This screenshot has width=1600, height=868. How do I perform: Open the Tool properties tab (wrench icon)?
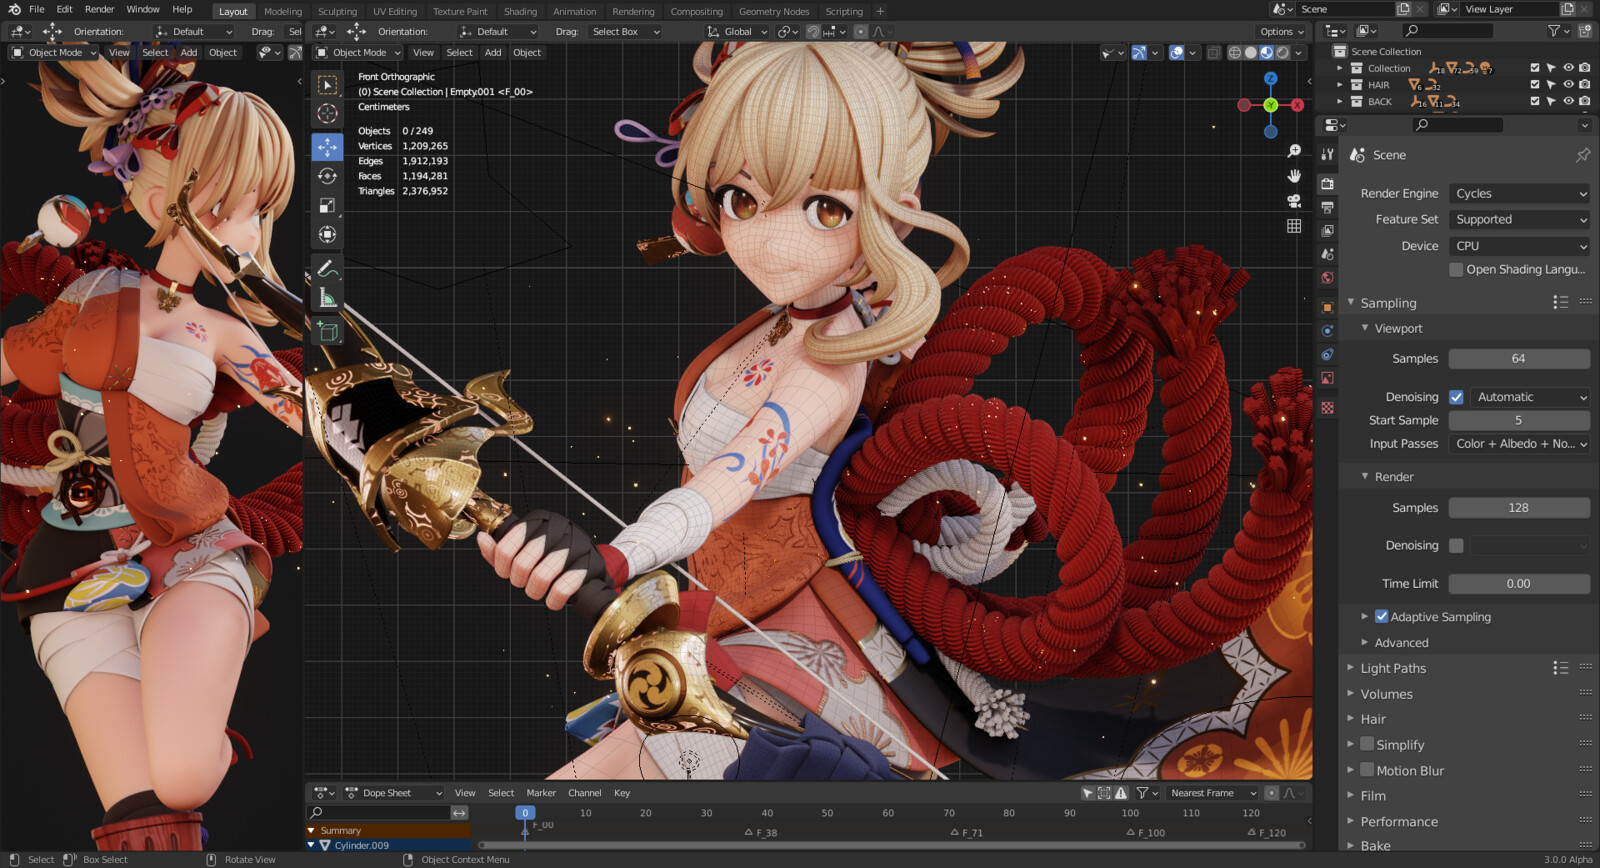point(1327,154)
